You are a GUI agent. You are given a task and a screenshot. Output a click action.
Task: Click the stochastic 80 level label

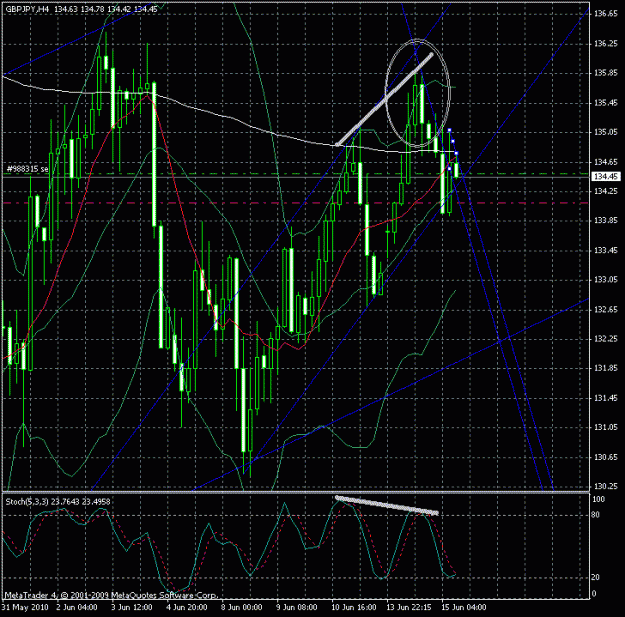point(596,515)
